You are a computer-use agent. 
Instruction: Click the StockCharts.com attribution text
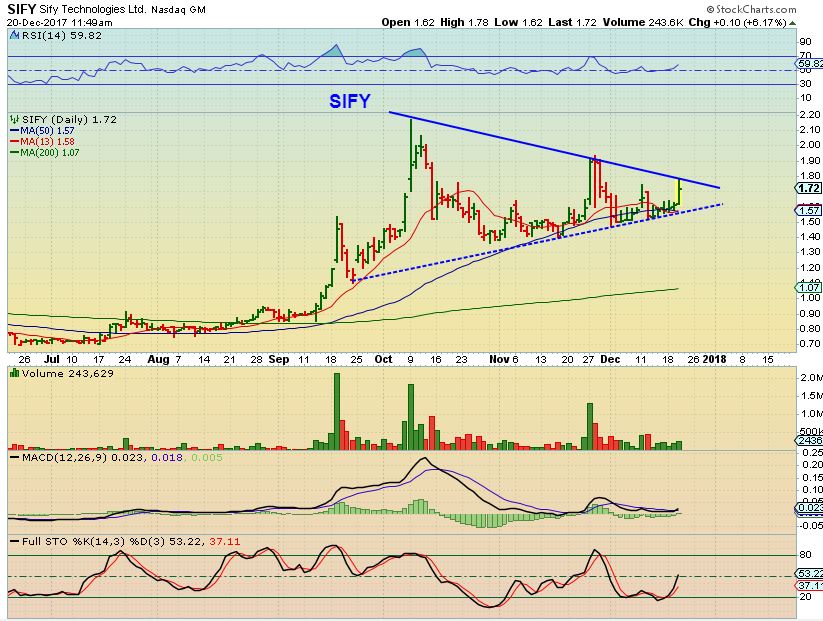[x=751, y=9]
